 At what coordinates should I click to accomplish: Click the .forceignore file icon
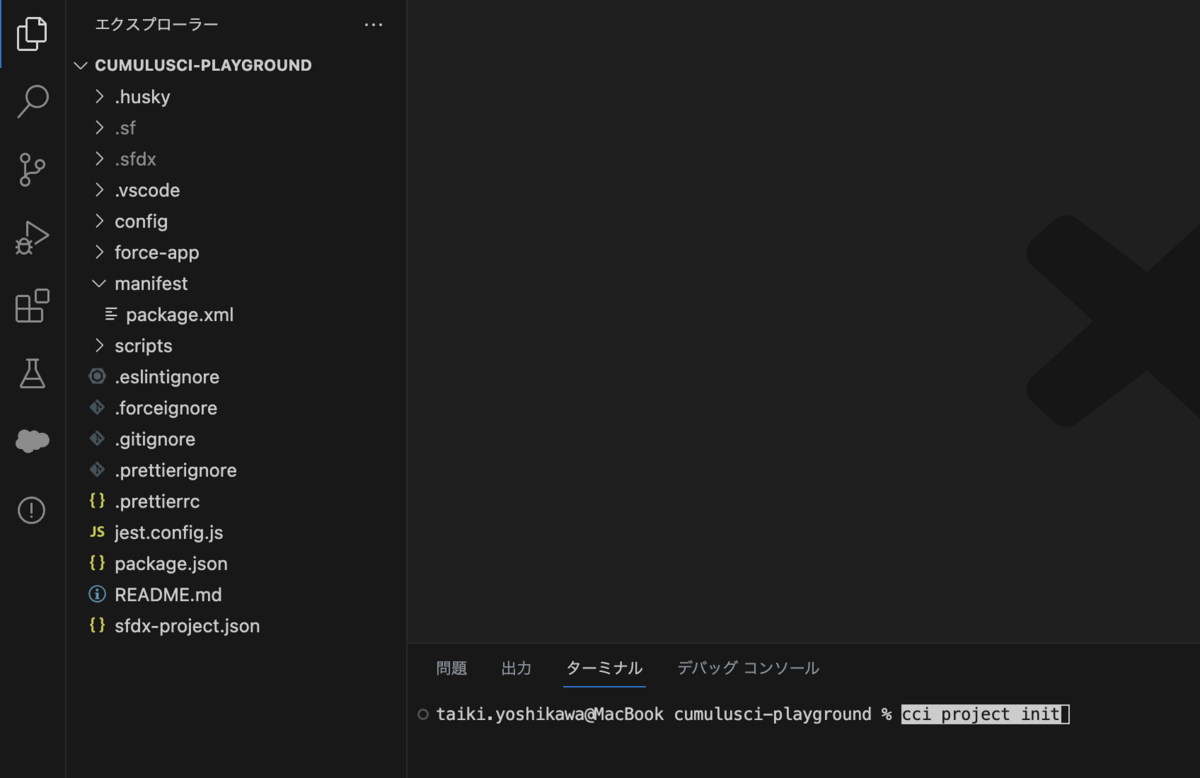97,408
